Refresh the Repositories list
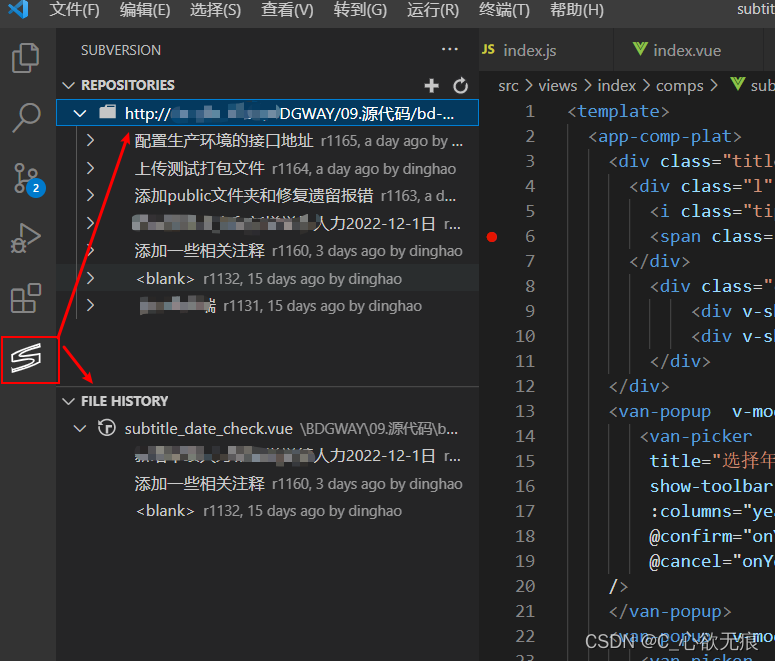The width and height of the screenshot is (775, 661). [461, 86]
